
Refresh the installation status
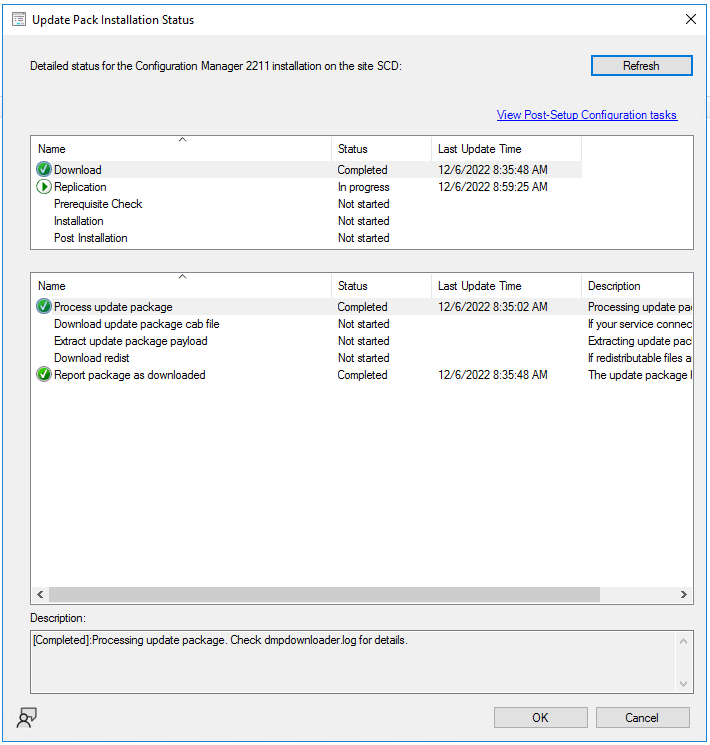click(642, 66)
